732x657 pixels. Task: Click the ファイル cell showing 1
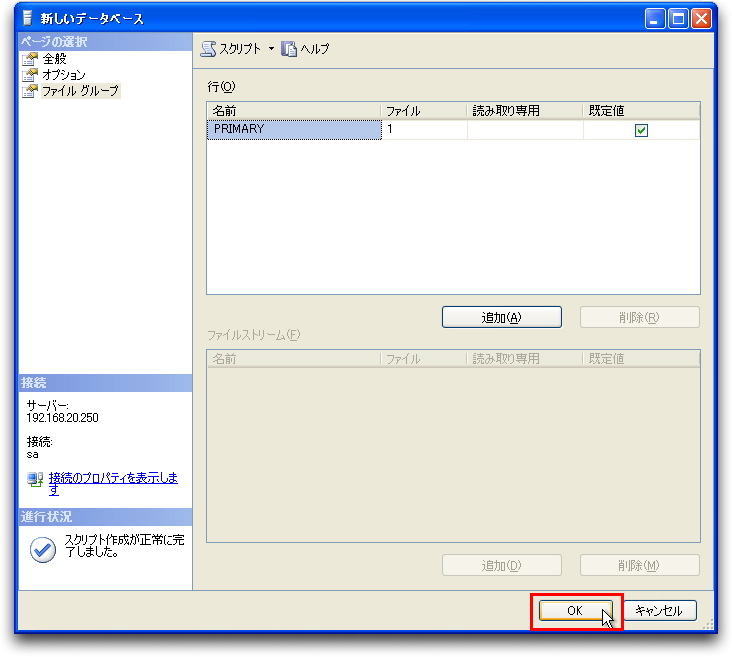click(x=424, y=130)
